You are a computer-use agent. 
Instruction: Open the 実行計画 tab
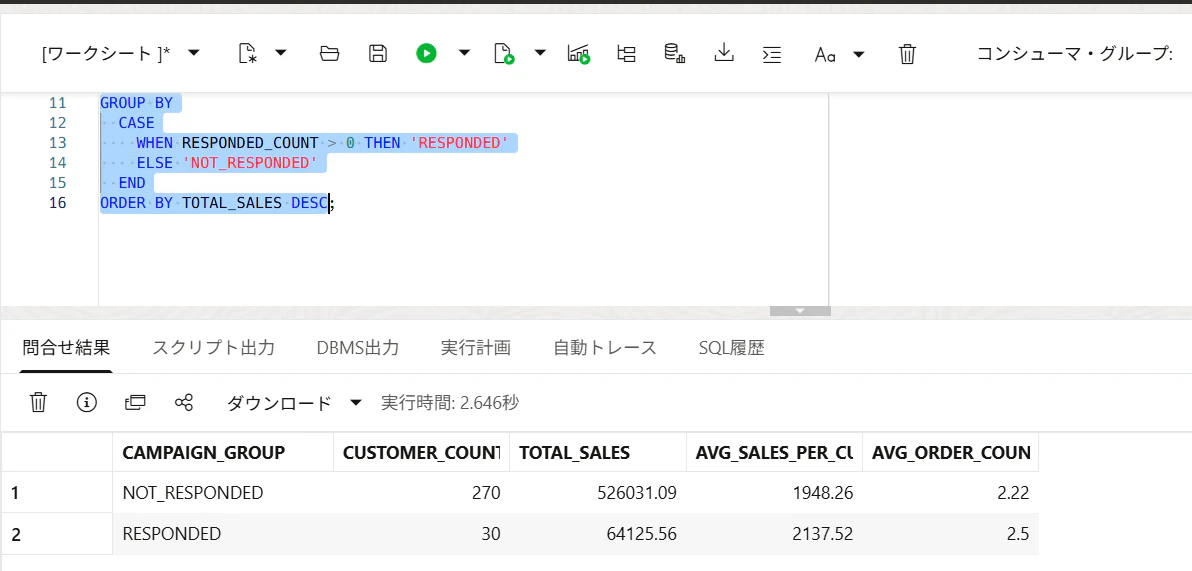pyautogui.click(x=476, y=348)
